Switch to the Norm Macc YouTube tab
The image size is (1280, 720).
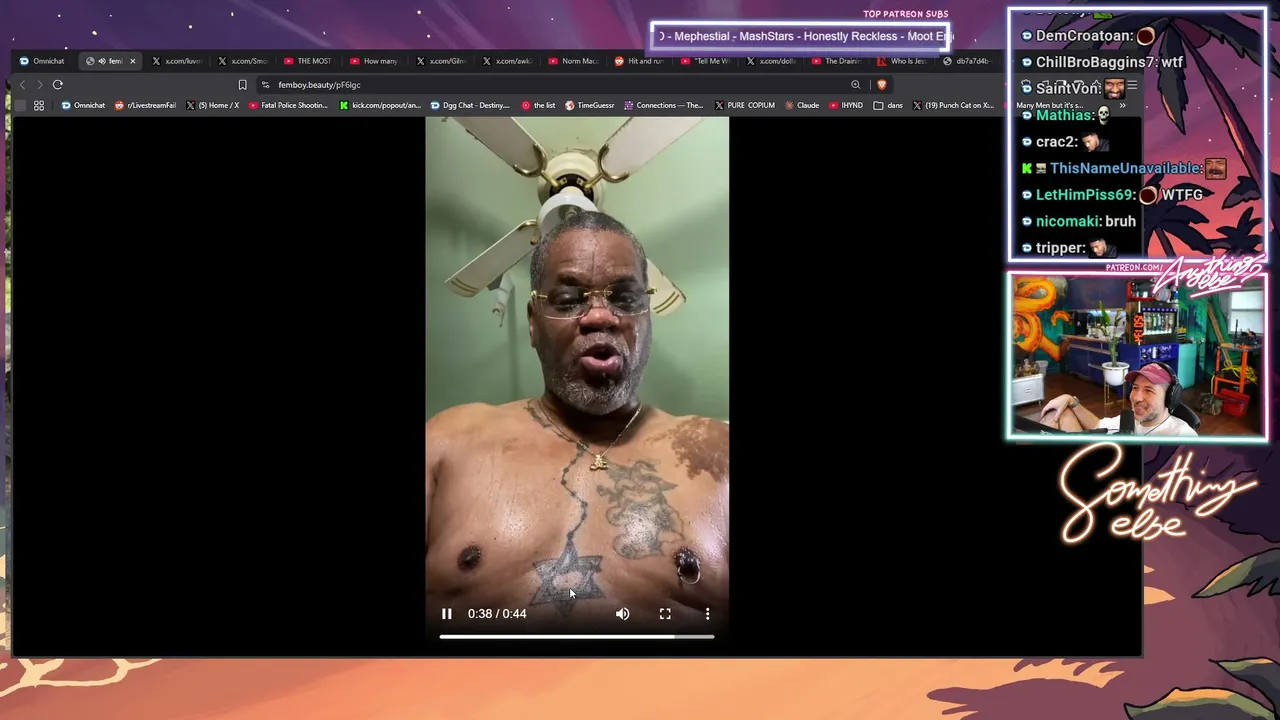tap(573, 61)
